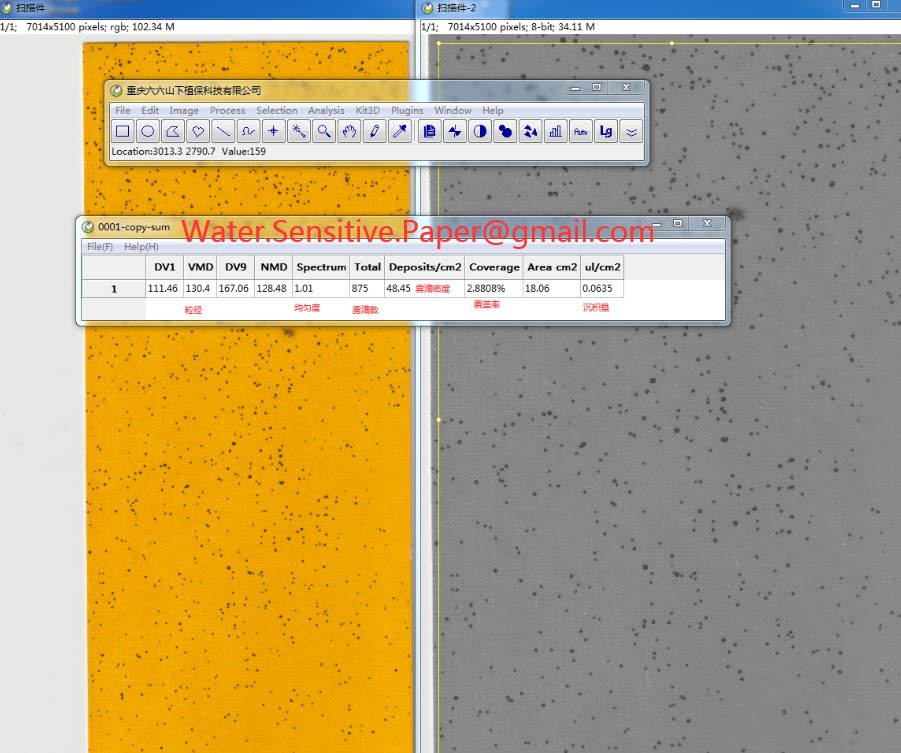
Task: Click the Coverage value 2.8808%
Action: coord(486,289)
